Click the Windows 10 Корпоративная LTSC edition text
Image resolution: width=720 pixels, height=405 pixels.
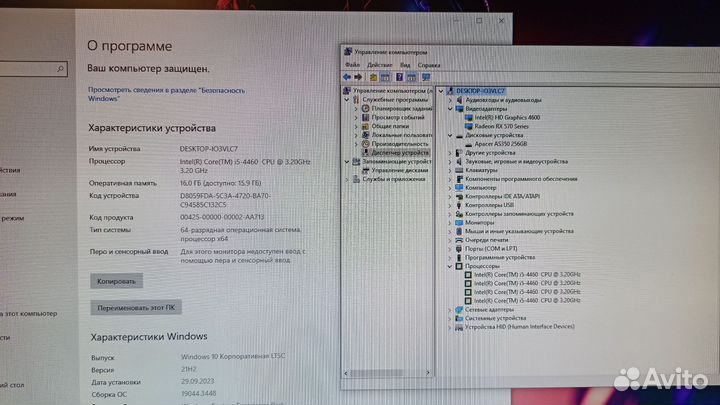click(233, 356)
